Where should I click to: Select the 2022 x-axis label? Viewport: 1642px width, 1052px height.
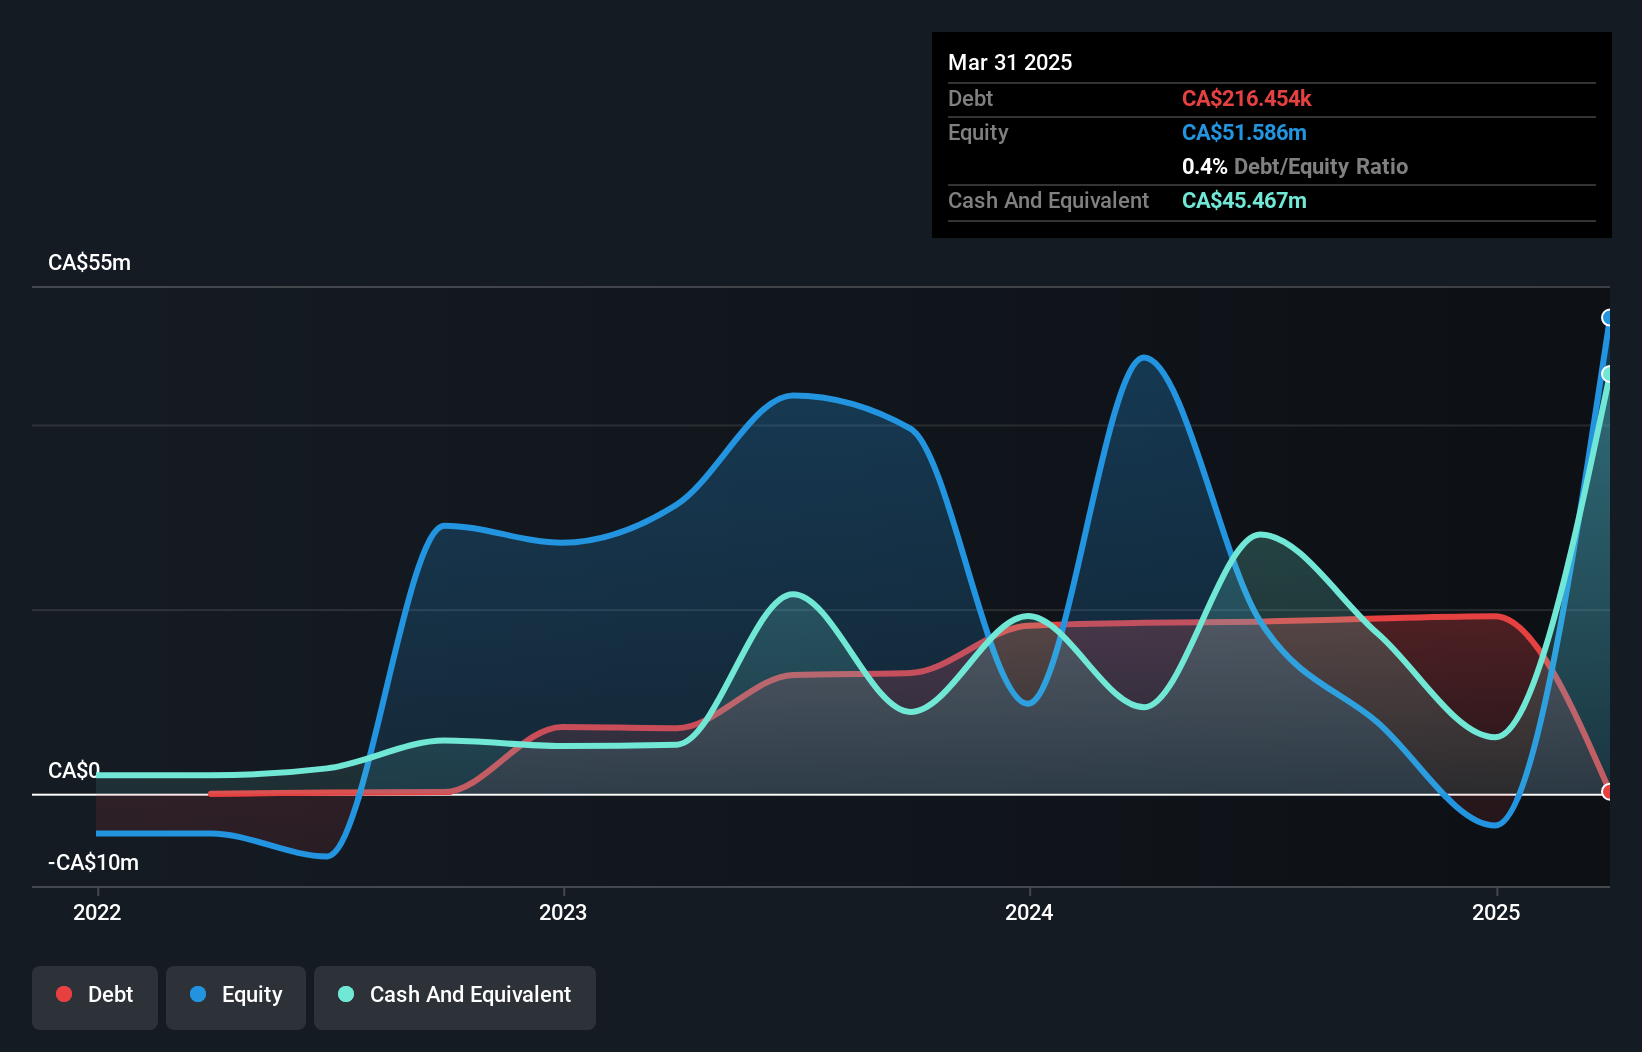pyautogui.click(x=97, y=912)
